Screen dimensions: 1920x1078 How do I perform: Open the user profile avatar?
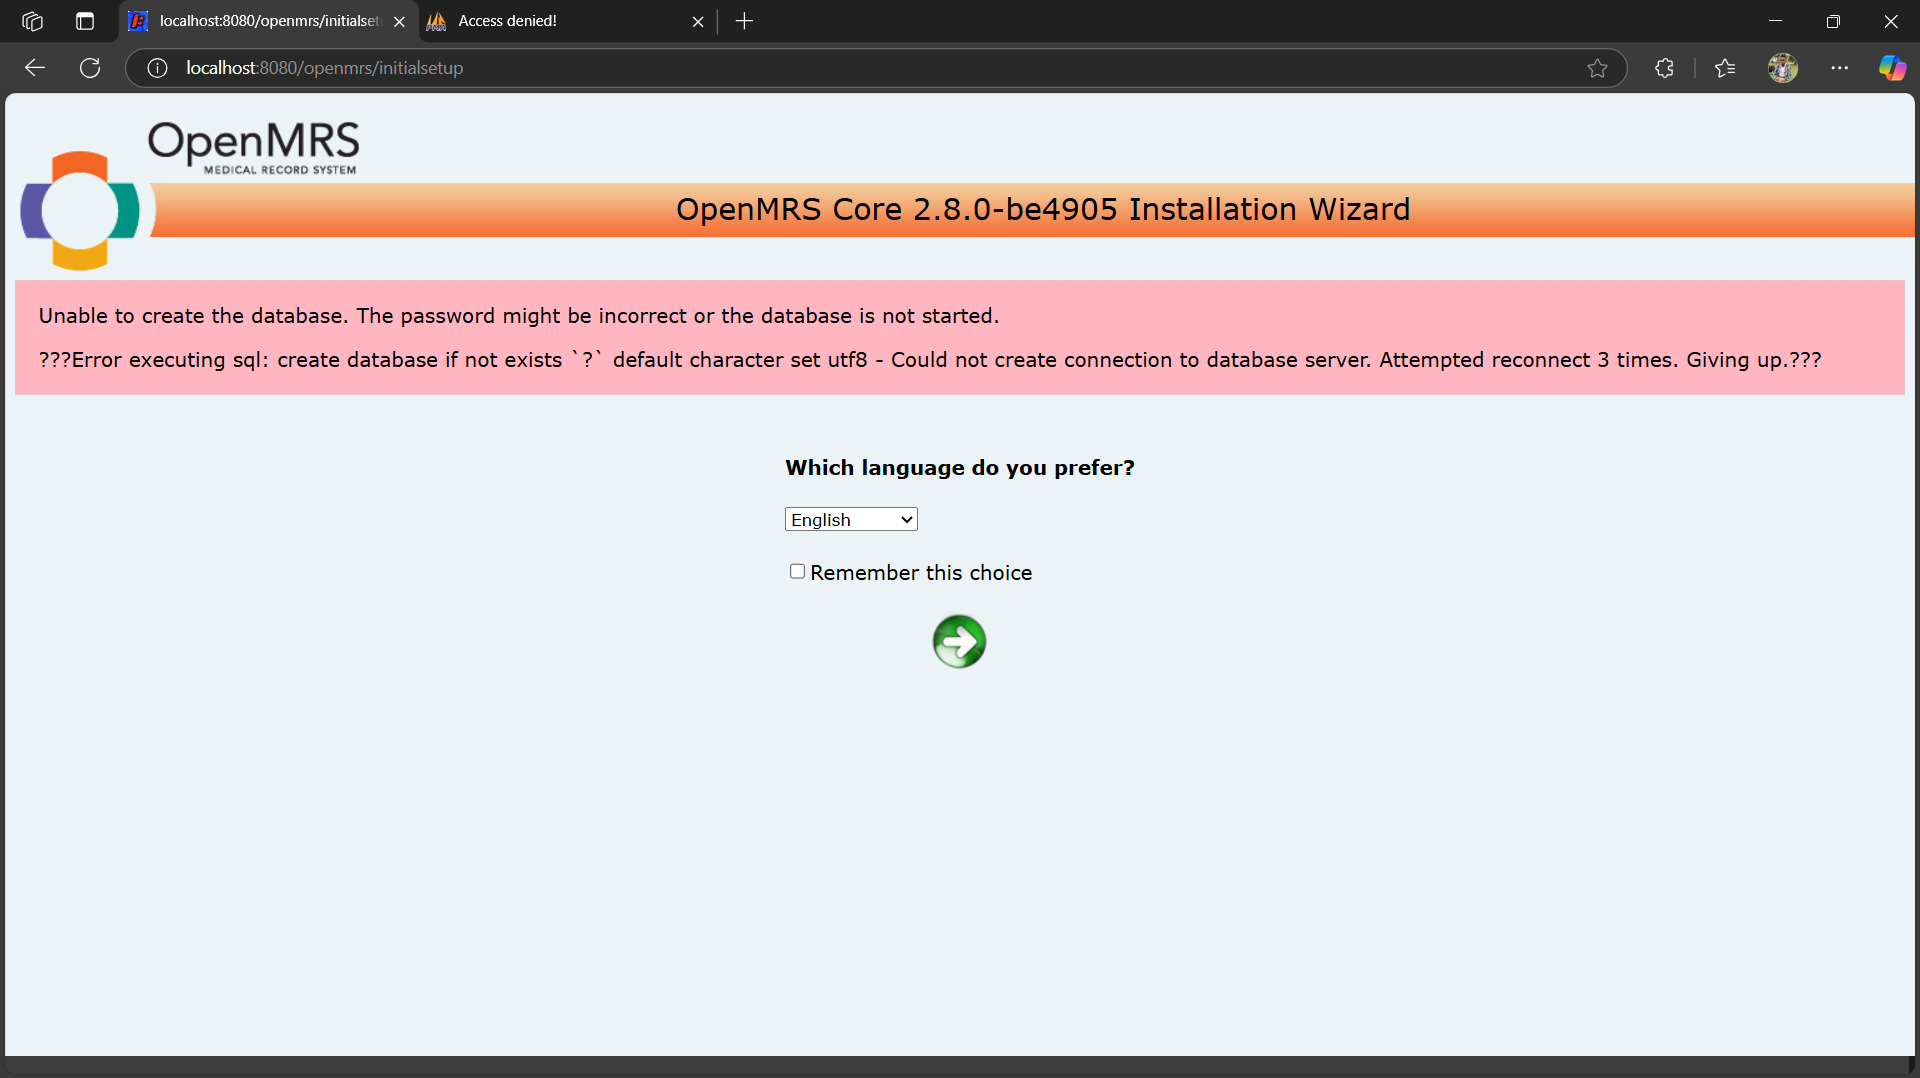(x=1783, y=68)
